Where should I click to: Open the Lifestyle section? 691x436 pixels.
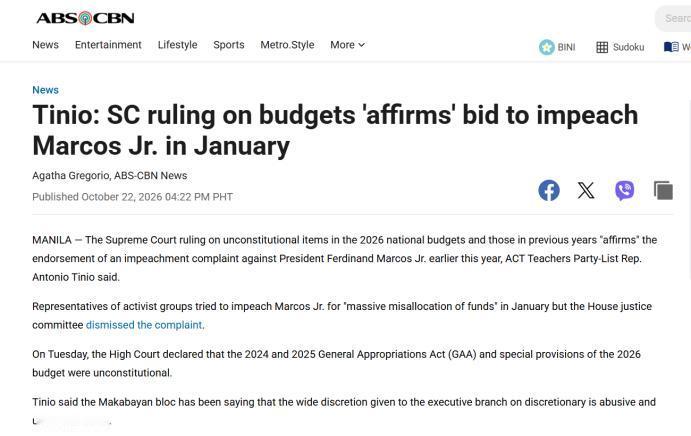pos(178,45)
